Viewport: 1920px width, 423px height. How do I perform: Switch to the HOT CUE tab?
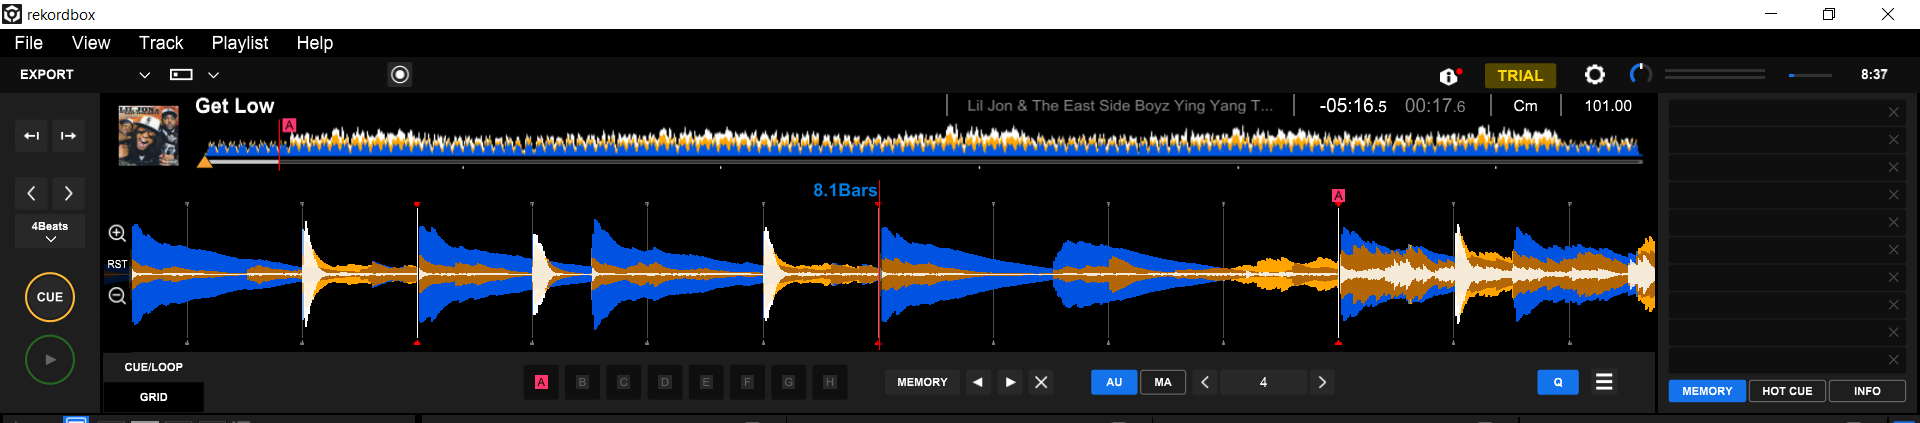(1787, 391)
